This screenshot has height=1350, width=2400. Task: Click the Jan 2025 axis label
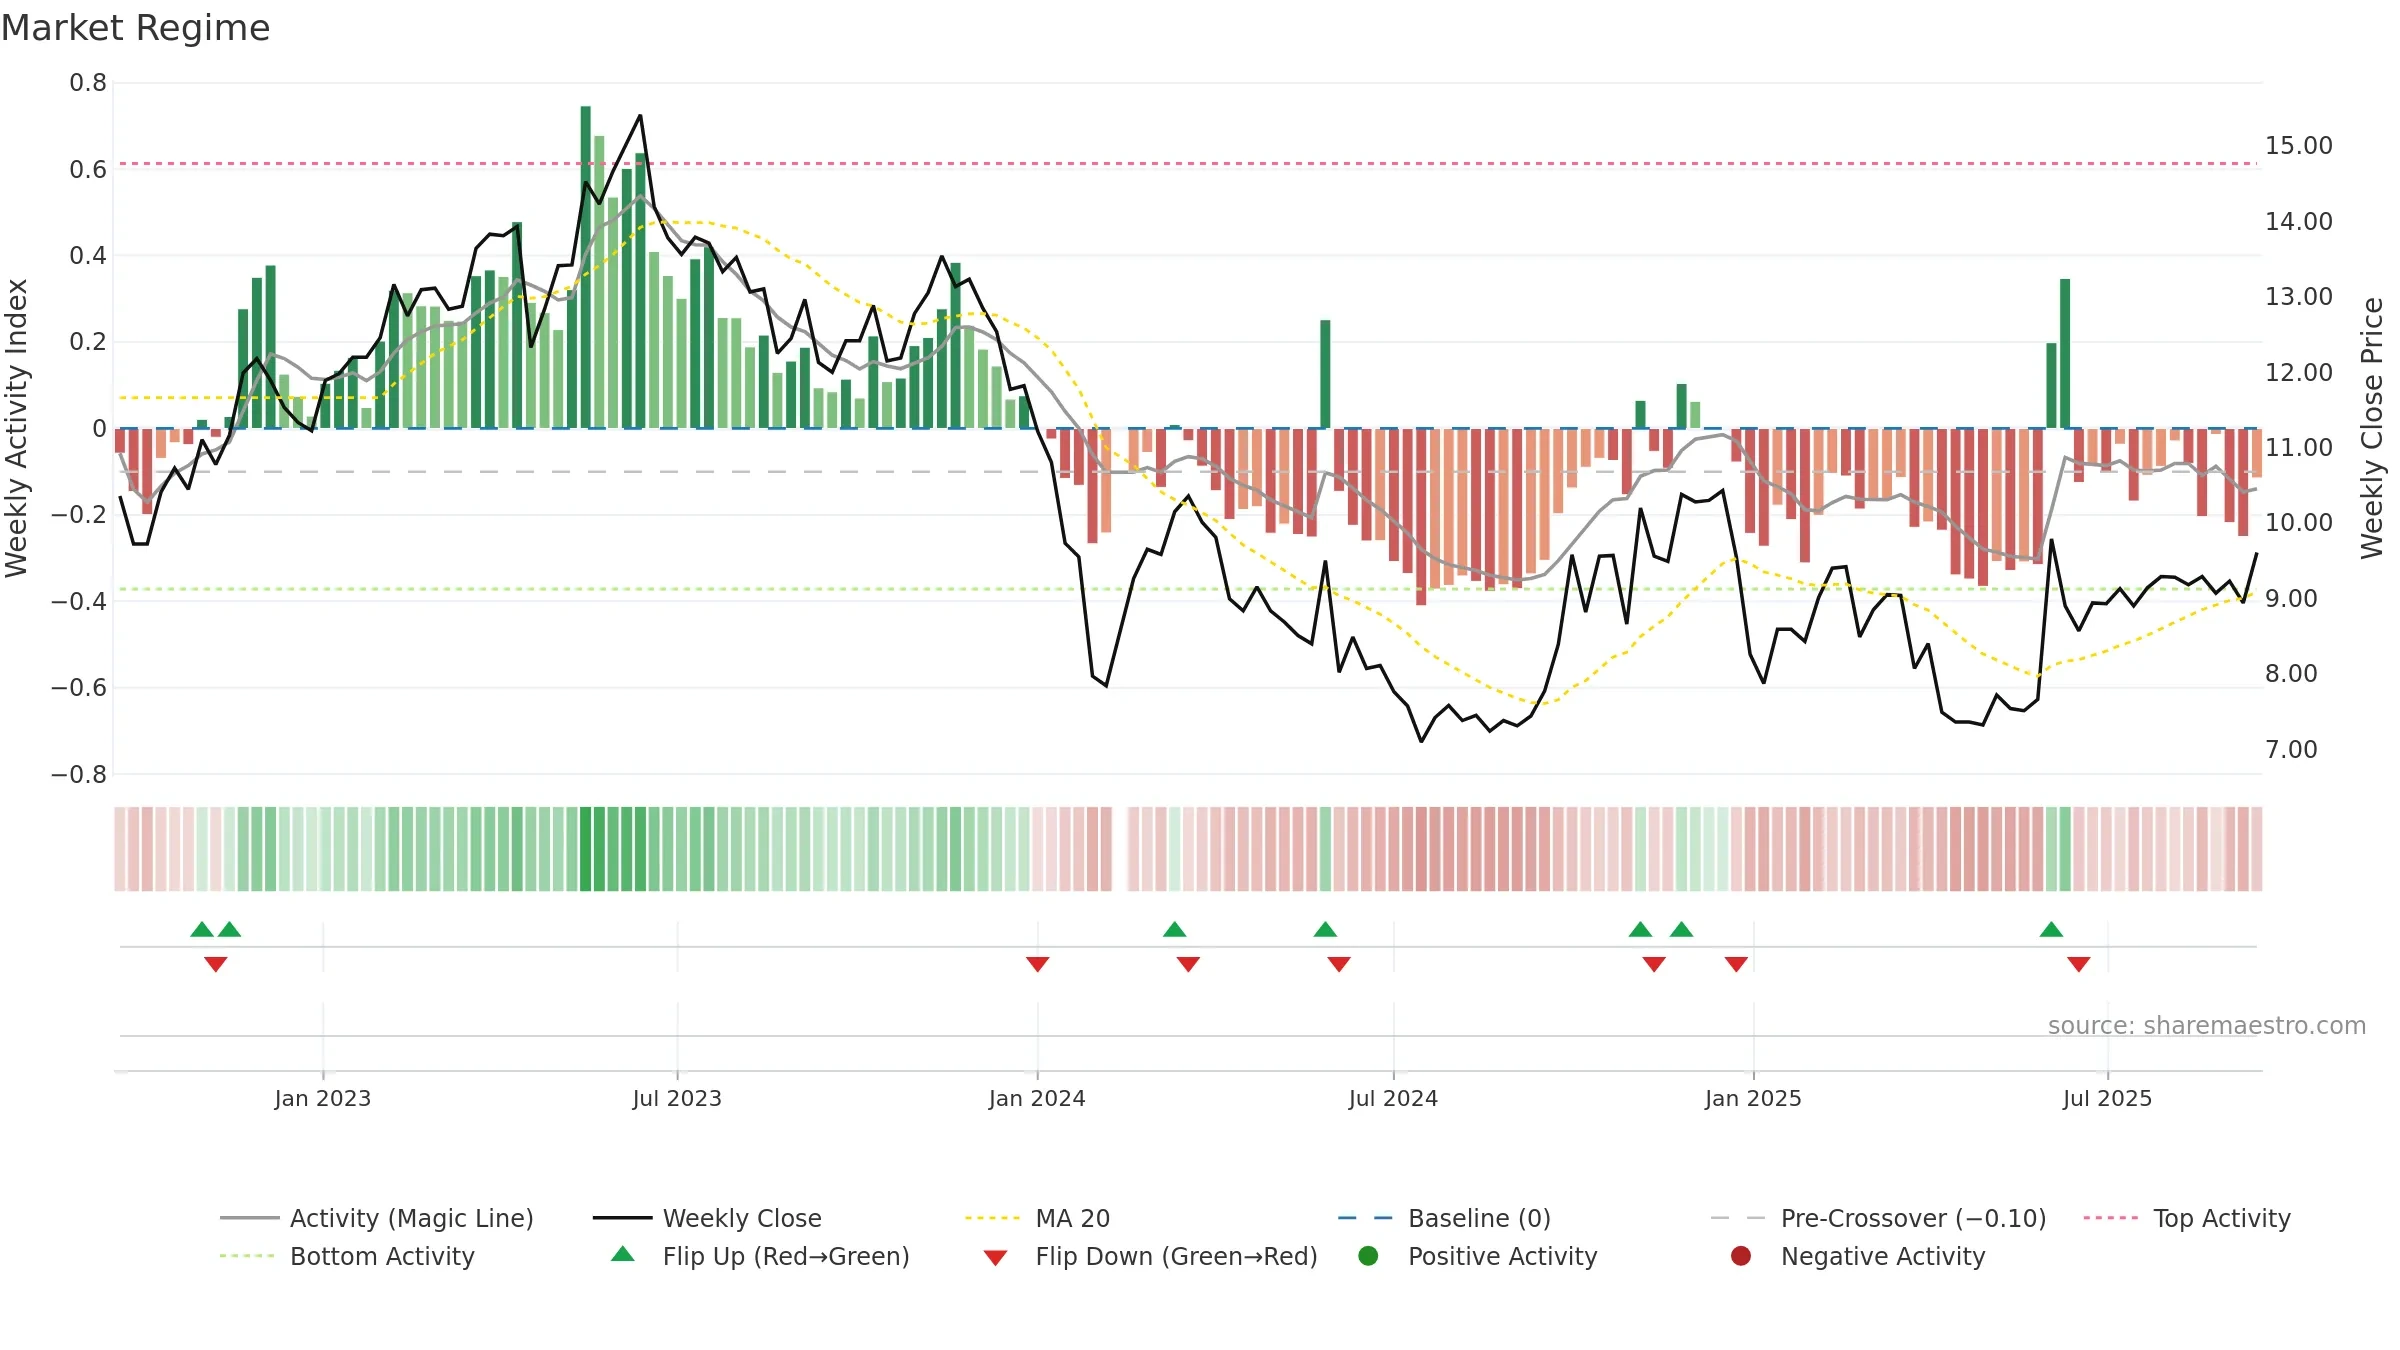1753,1098
